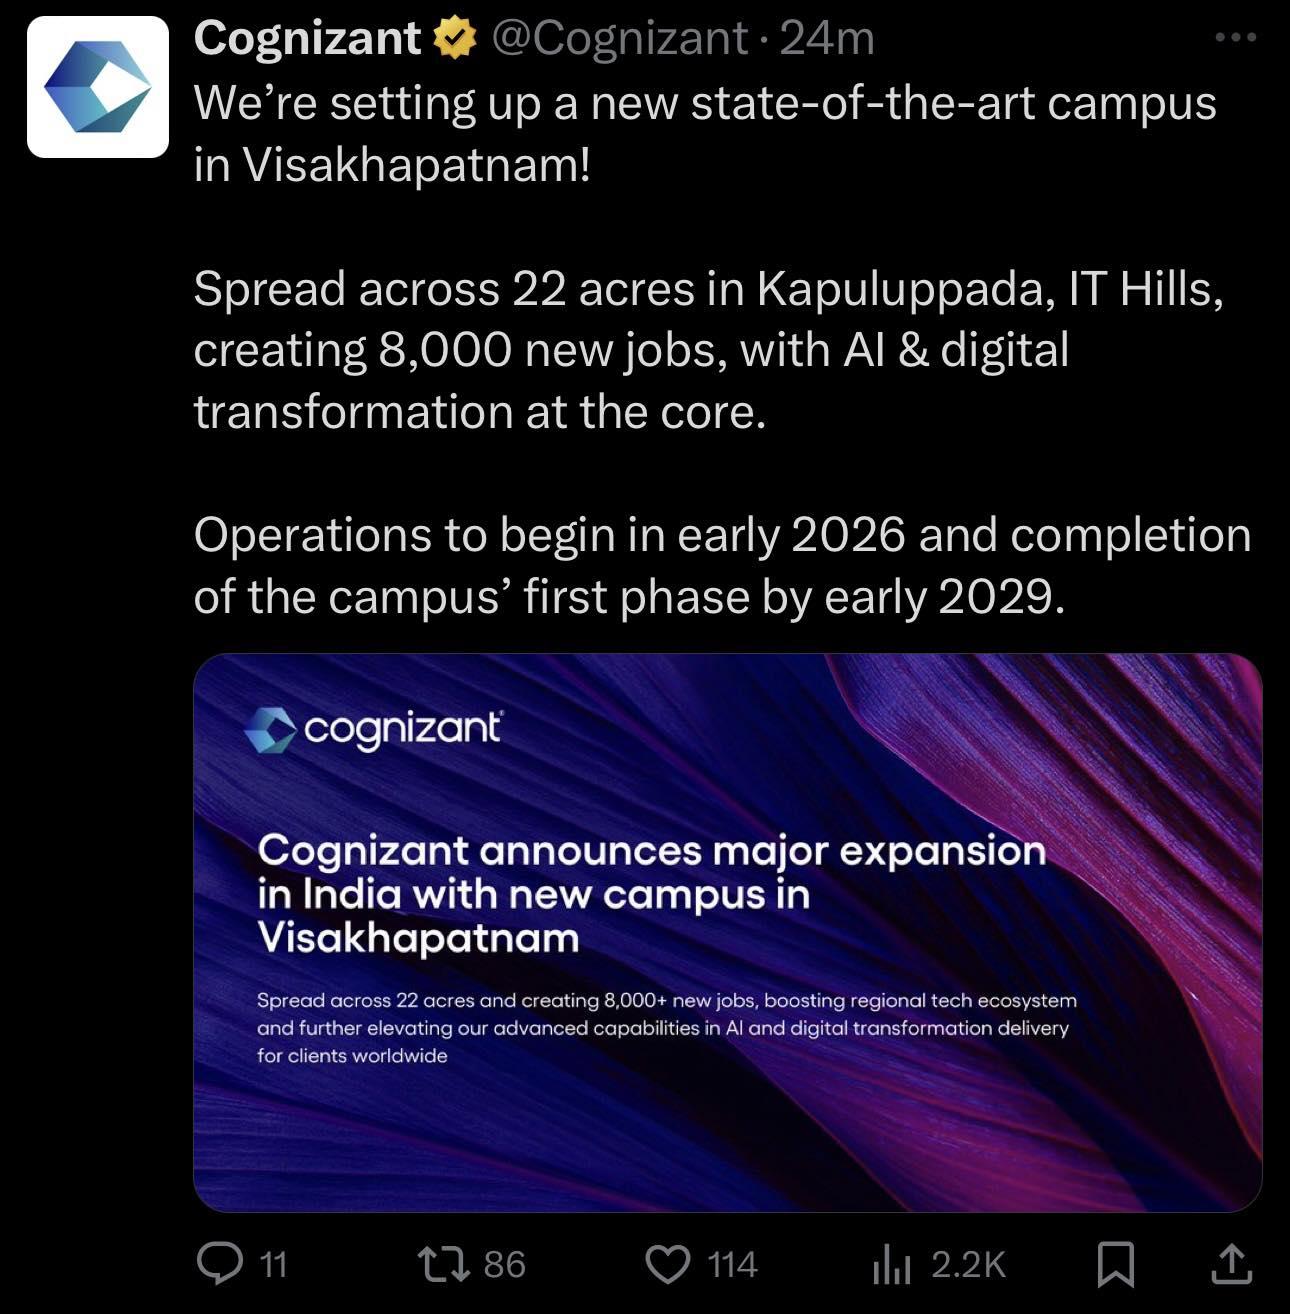Open the Cognizant profile avatar
This screenshot has height=1314, width=1290.
(x=97, y=87)
